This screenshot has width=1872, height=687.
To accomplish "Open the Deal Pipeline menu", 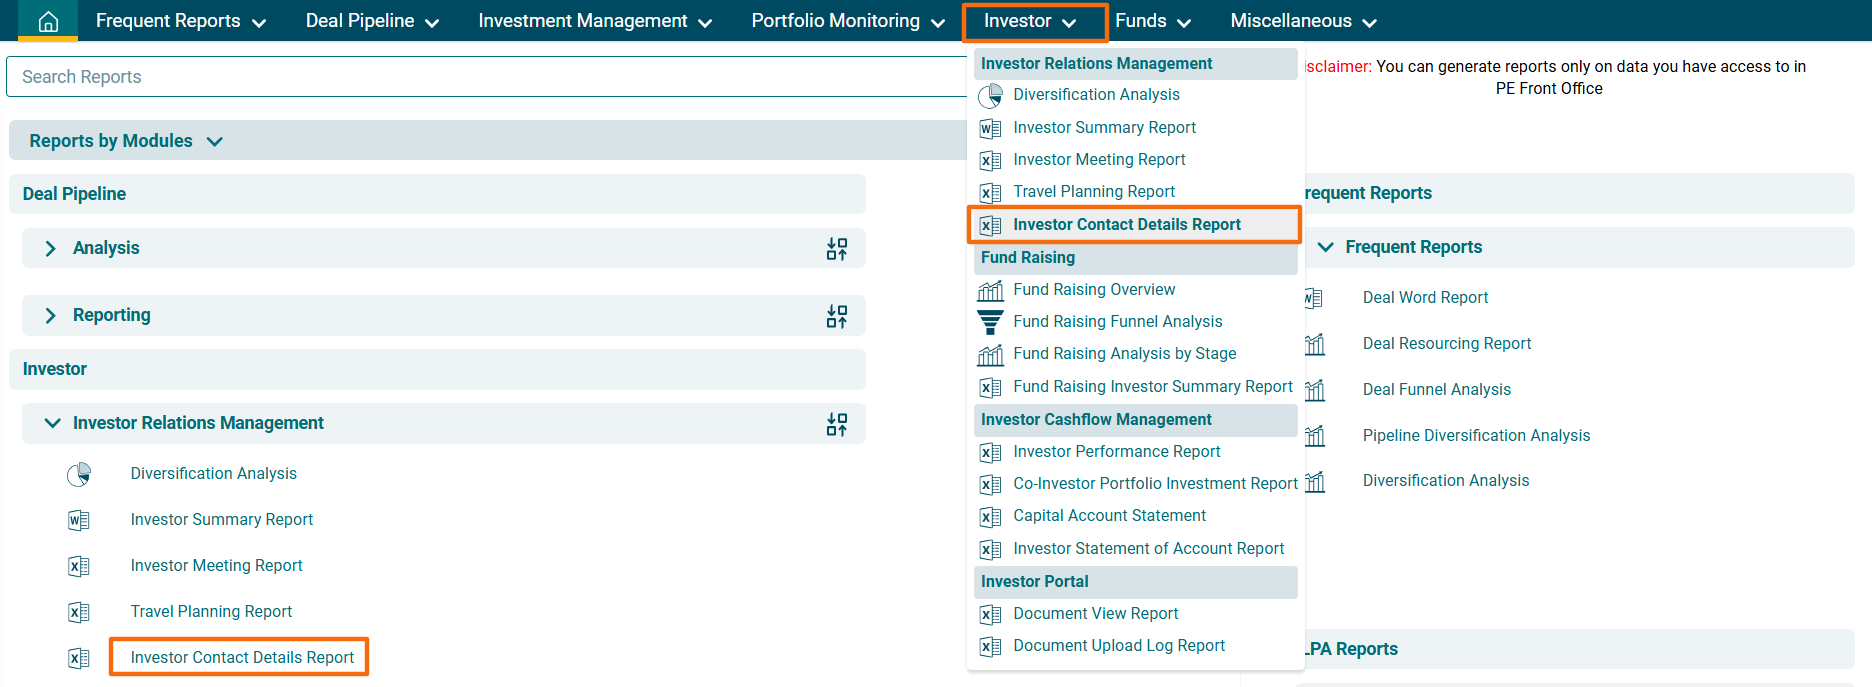I will click(x=372, y=21).
